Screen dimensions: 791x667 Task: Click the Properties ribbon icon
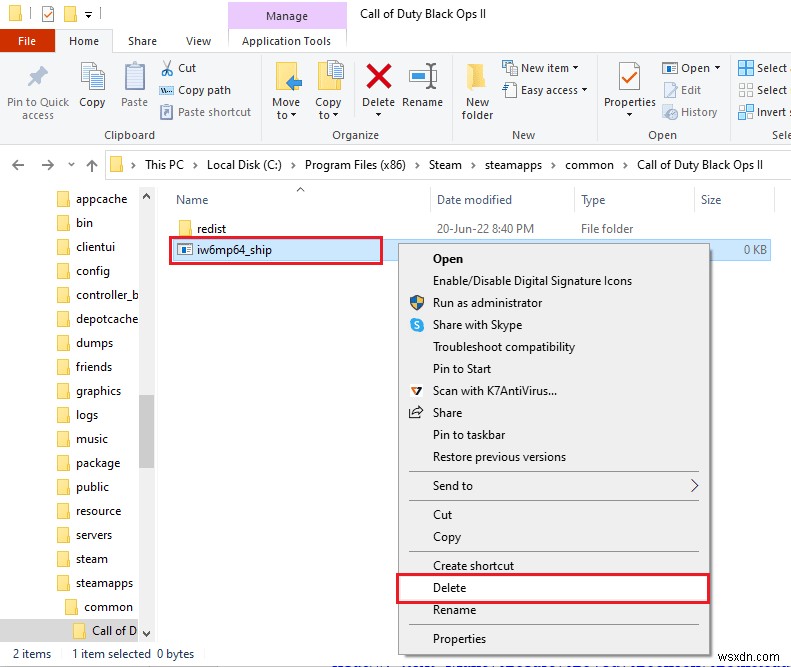tap(629, 77)
